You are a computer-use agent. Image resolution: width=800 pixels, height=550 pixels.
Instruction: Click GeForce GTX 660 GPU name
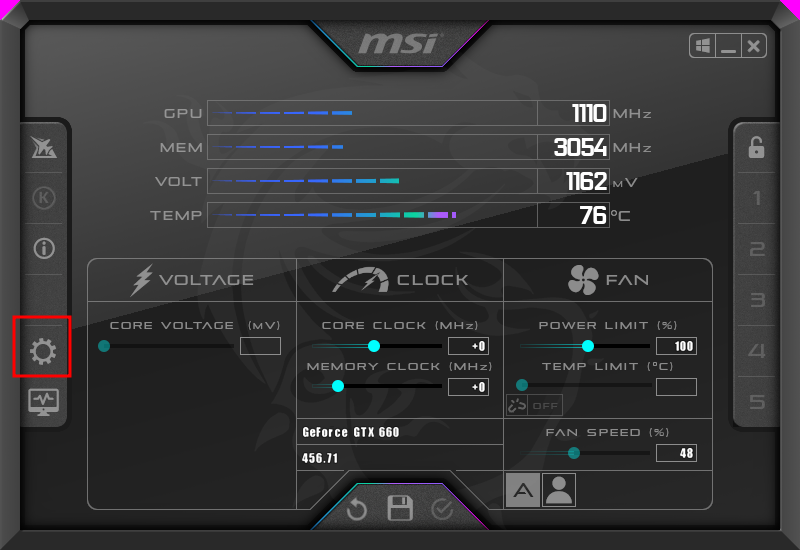click(x=351, y=432)
